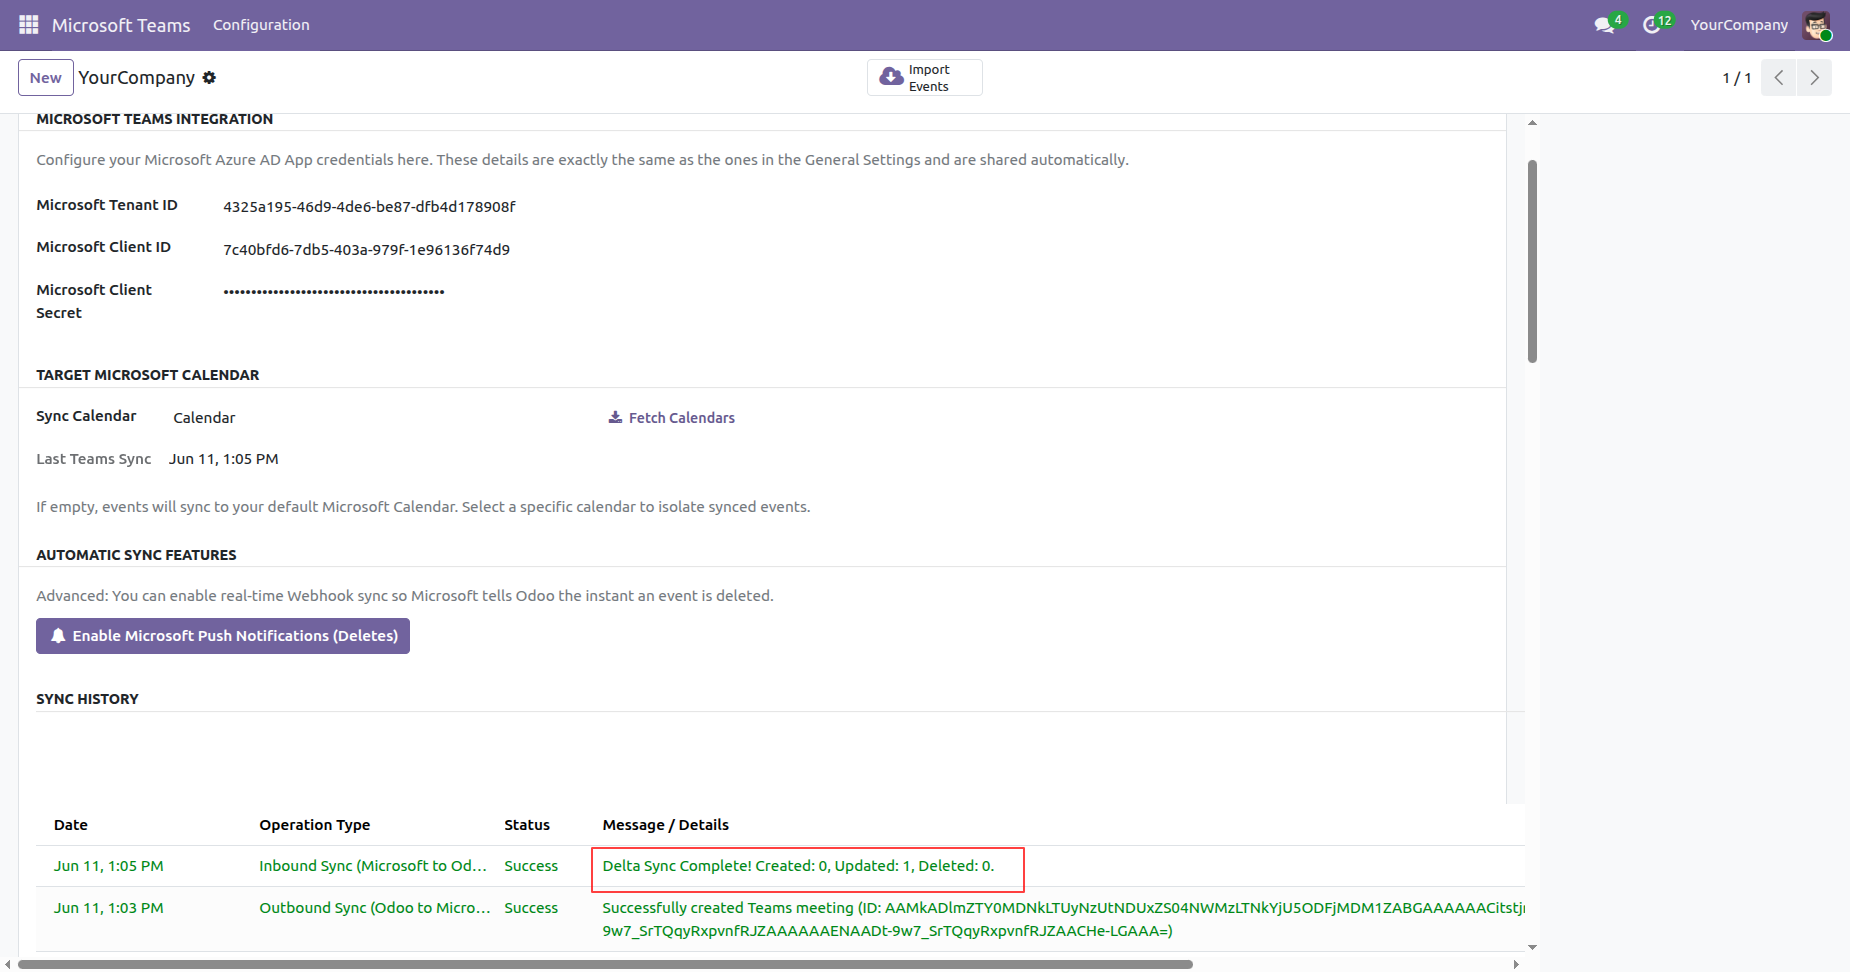Select the Jun 11, 1:03 PM history row date
The image size is (1850, 972).
point(109,908)
